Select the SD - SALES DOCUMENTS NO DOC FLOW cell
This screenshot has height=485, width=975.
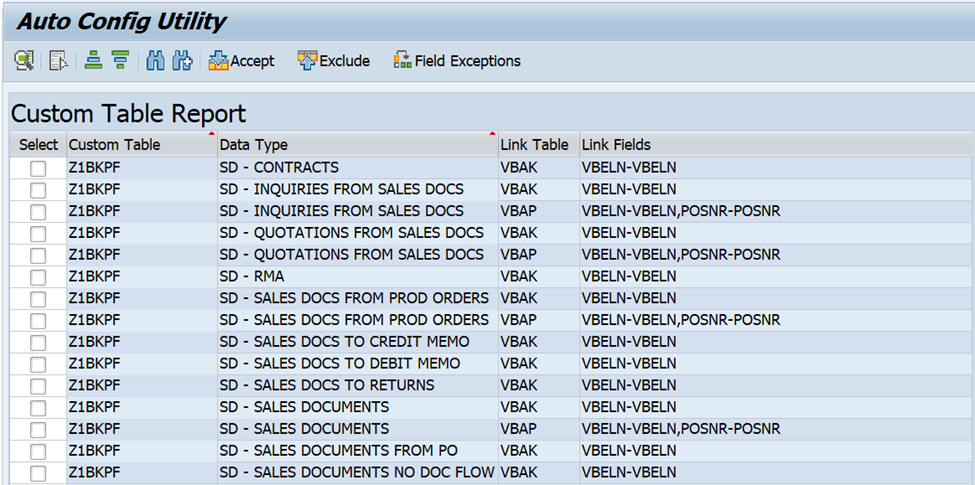coord(357,473)
